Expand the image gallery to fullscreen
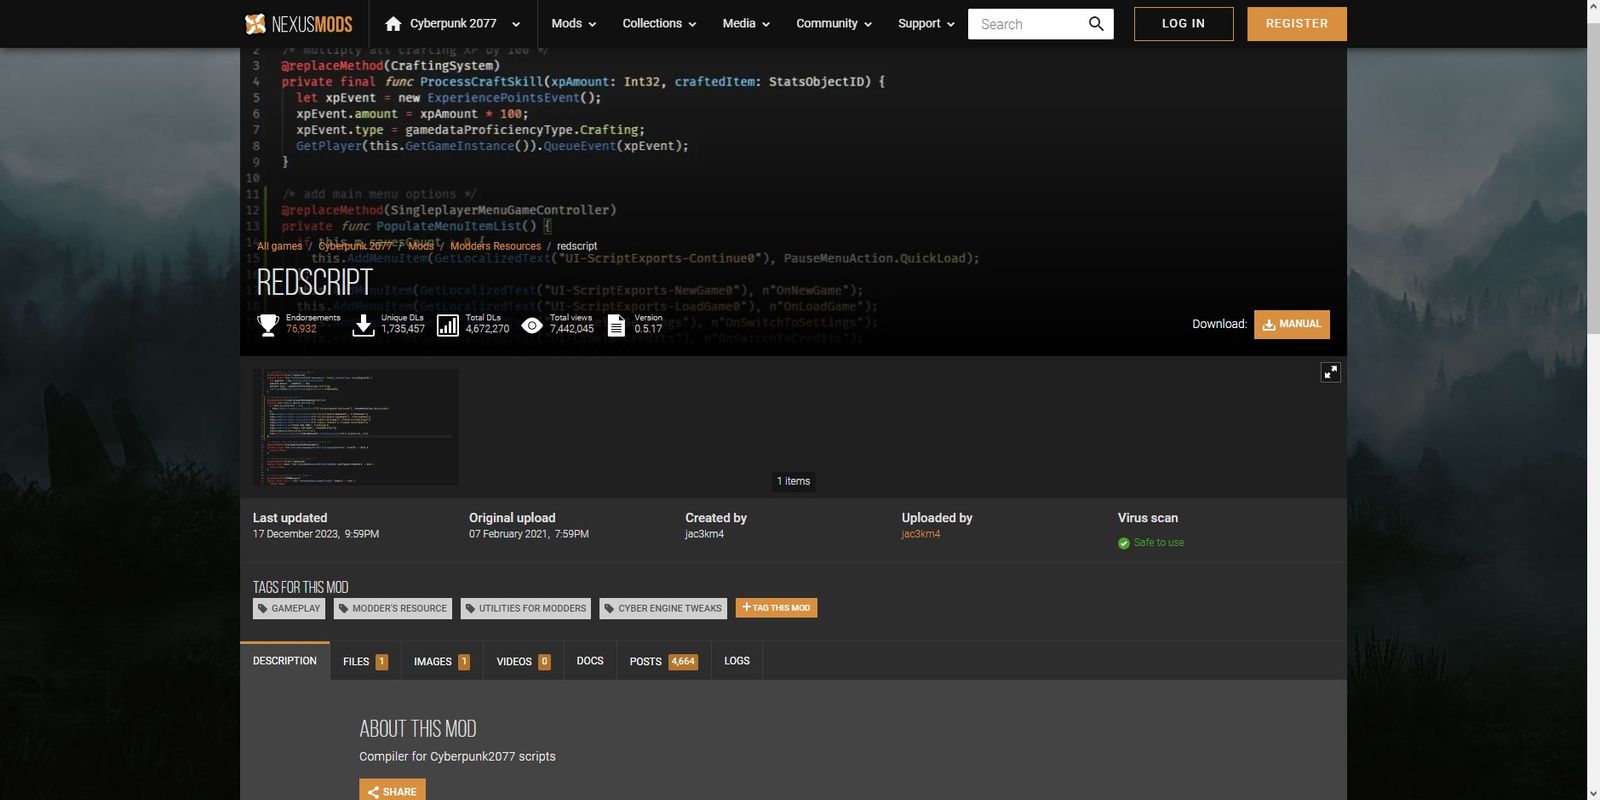Image resolution: width=1600 pixels, height=800 pixels. [x=1331, y=372]
